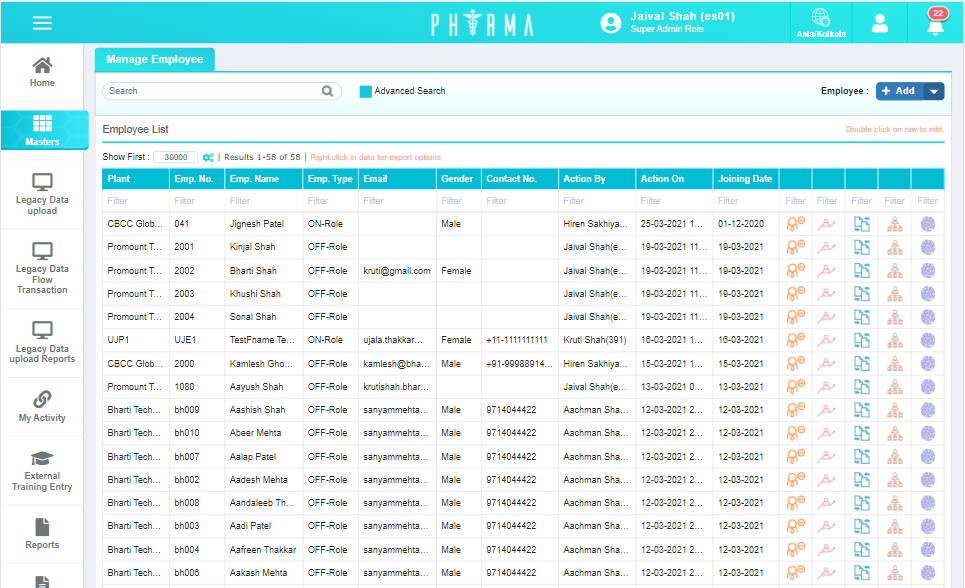Open the Masters section in the sidebar

pyautogui.click(x=43, y=130)
